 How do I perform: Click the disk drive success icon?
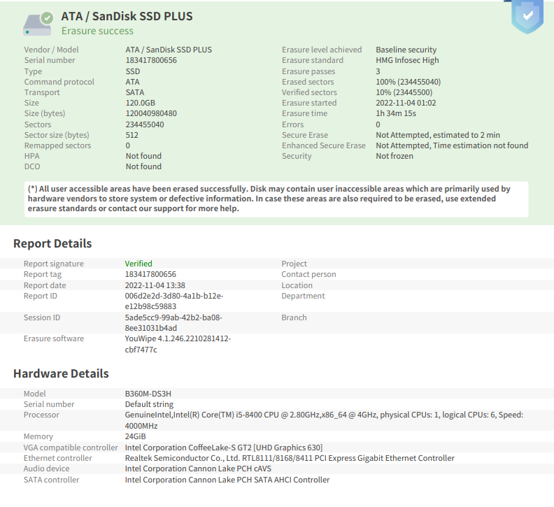click(38, 24)
